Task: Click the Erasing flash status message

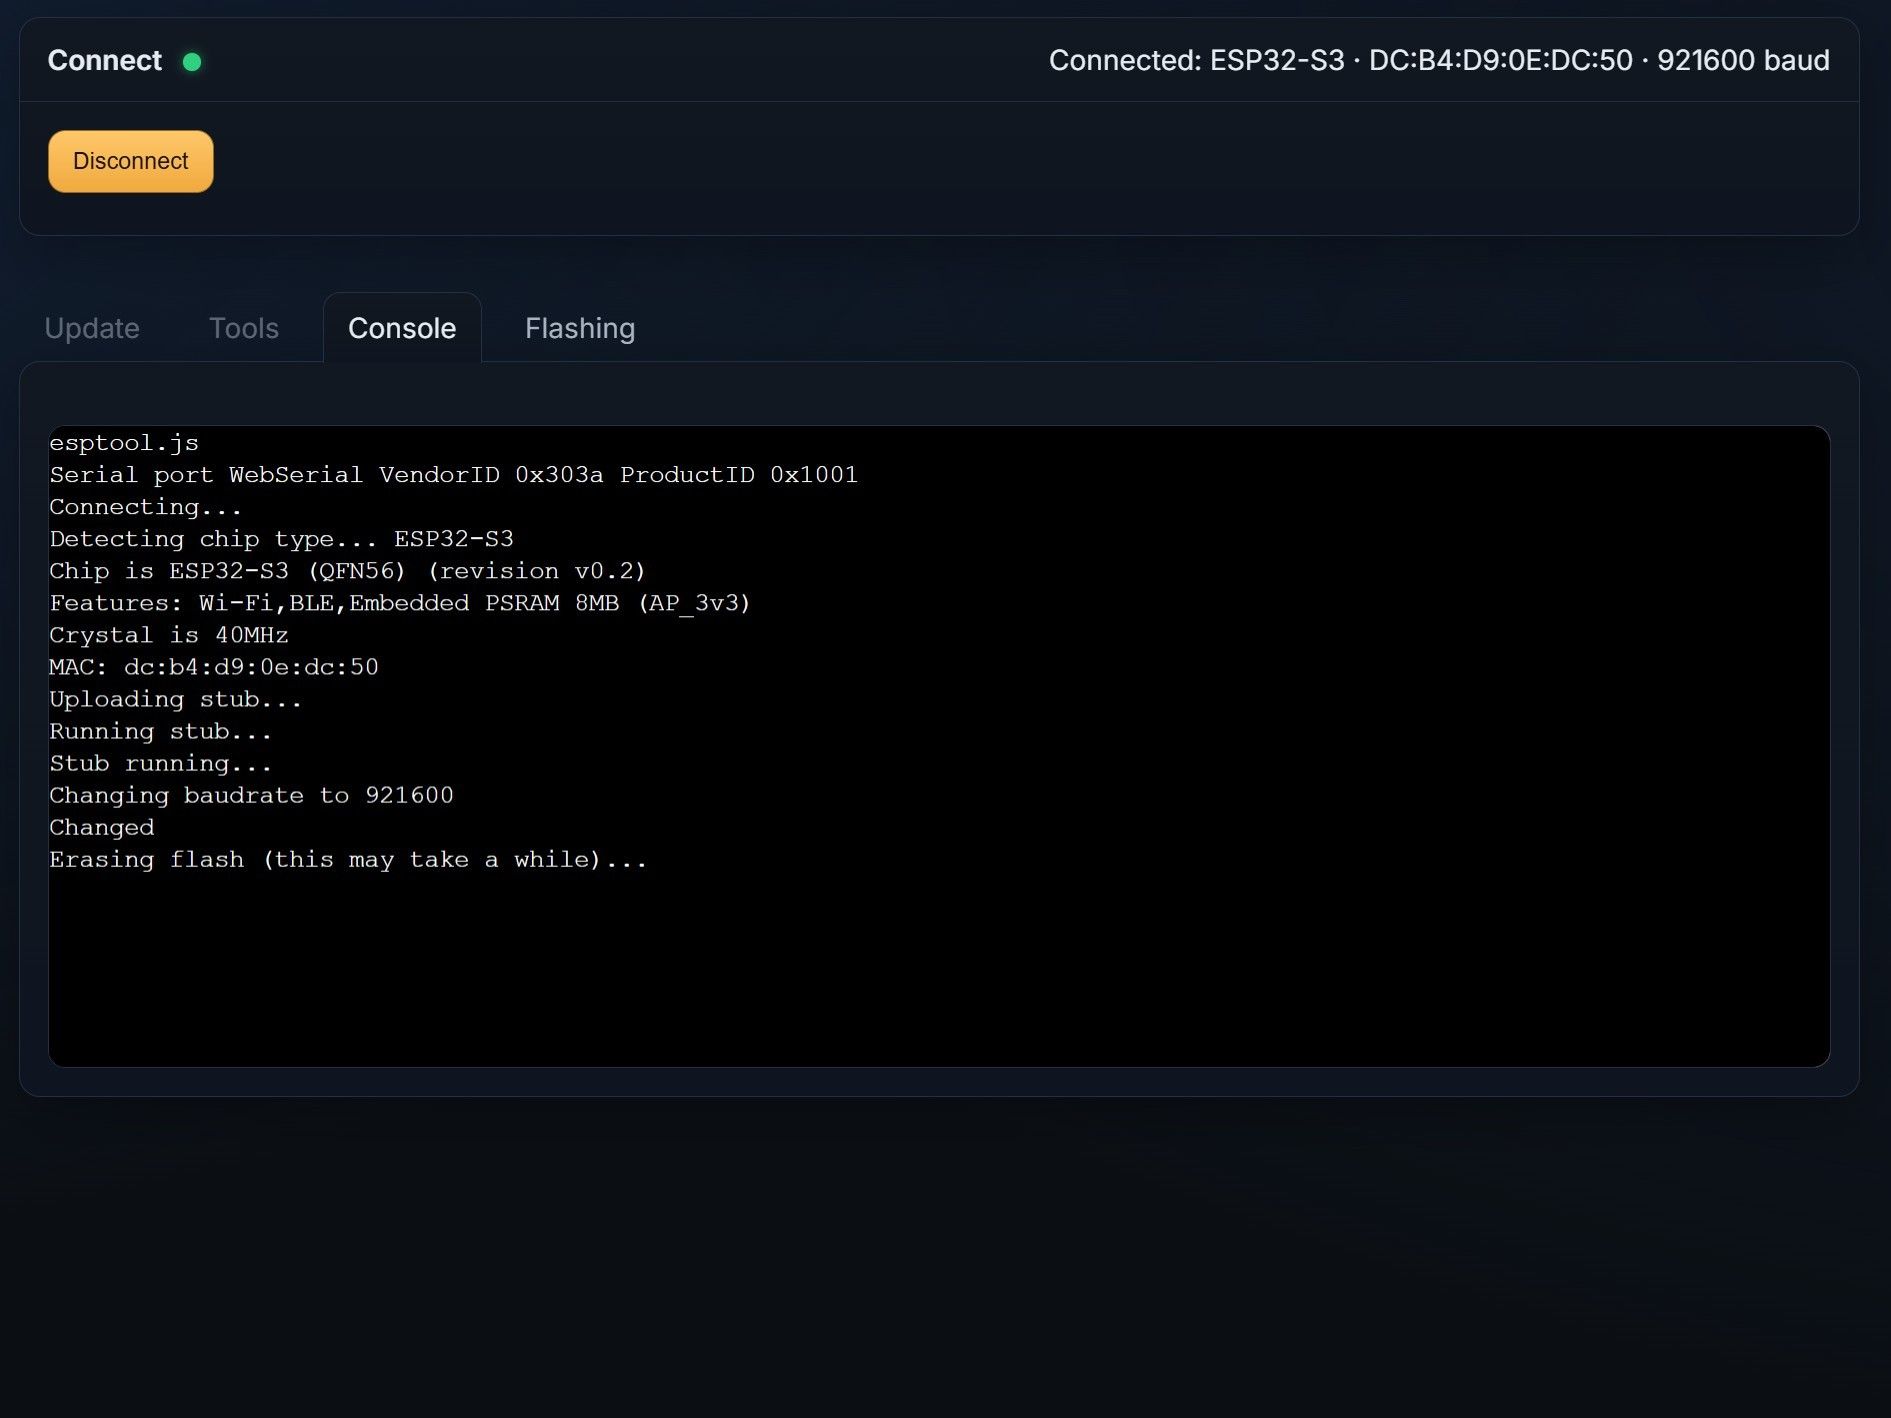Action: point(347,858)
